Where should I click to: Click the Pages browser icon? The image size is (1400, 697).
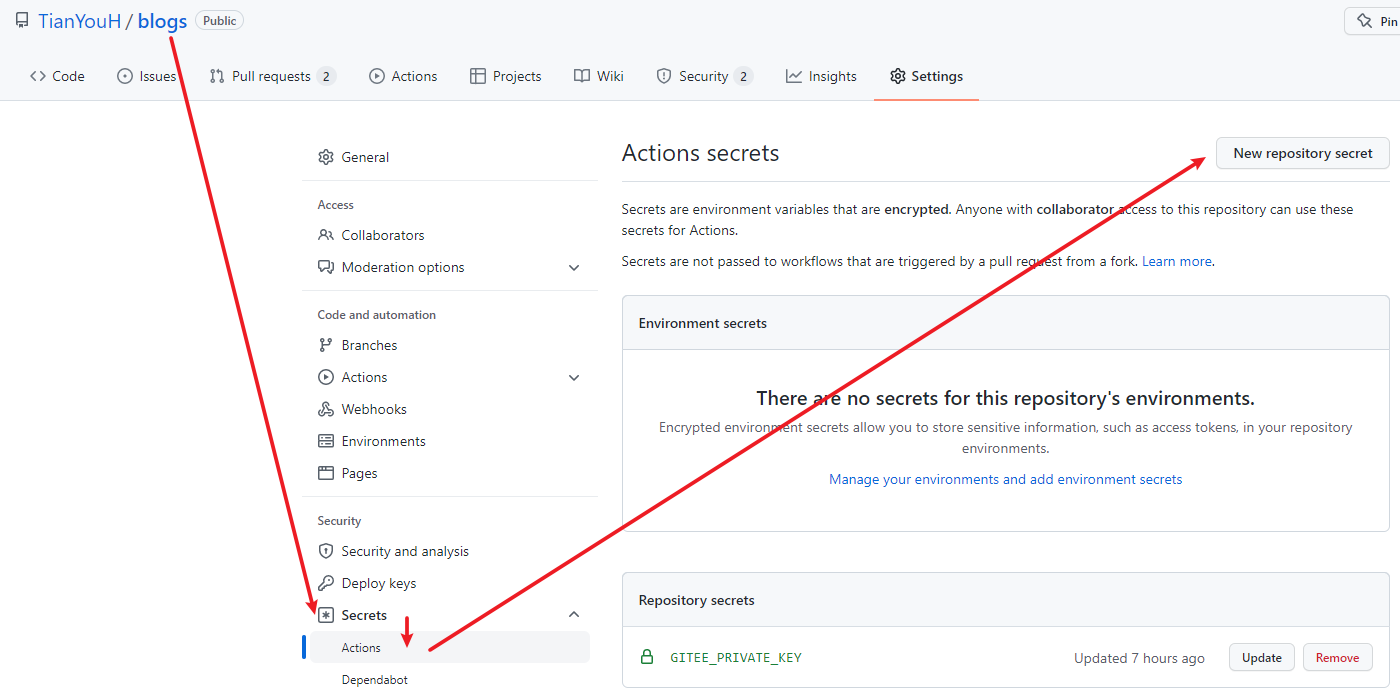[326, 473]
